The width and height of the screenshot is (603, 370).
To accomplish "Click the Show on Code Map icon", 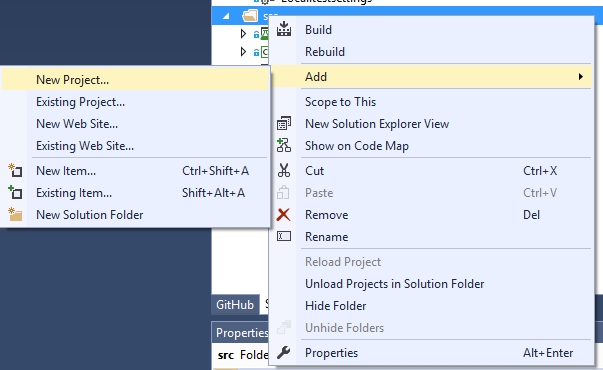I will [284, 145].
